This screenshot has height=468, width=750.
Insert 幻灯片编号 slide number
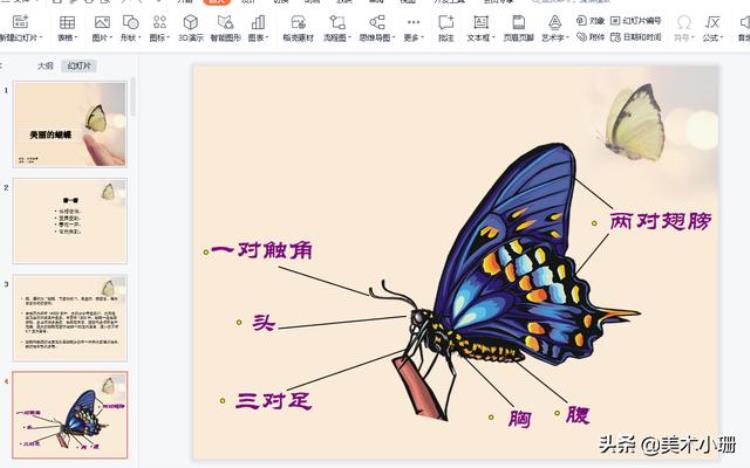pos(635,20)
